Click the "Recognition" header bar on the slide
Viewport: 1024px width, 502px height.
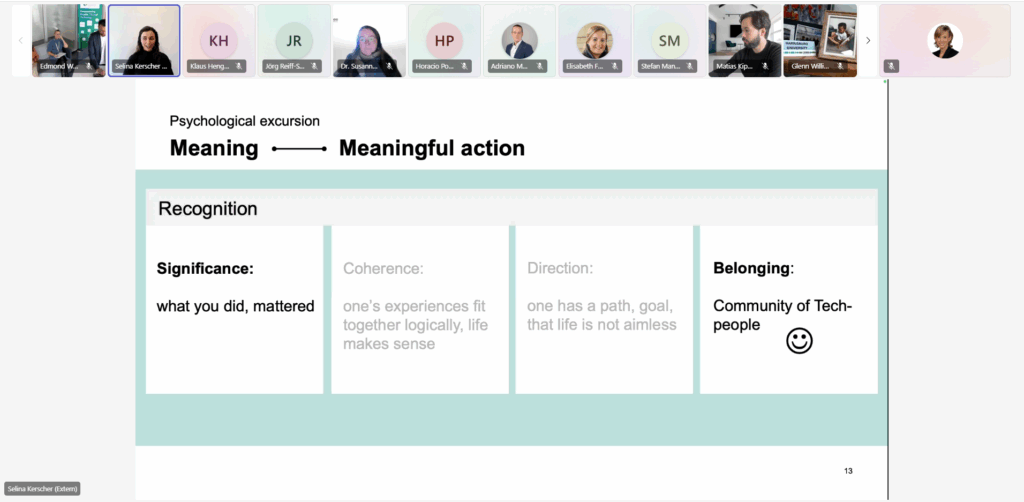511,209
